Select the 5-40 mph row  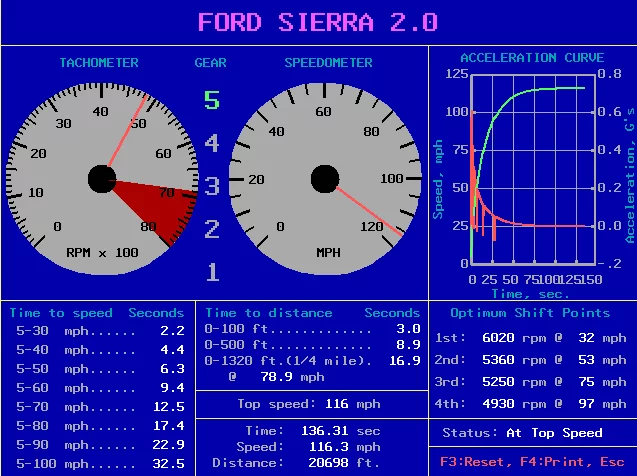100,350
